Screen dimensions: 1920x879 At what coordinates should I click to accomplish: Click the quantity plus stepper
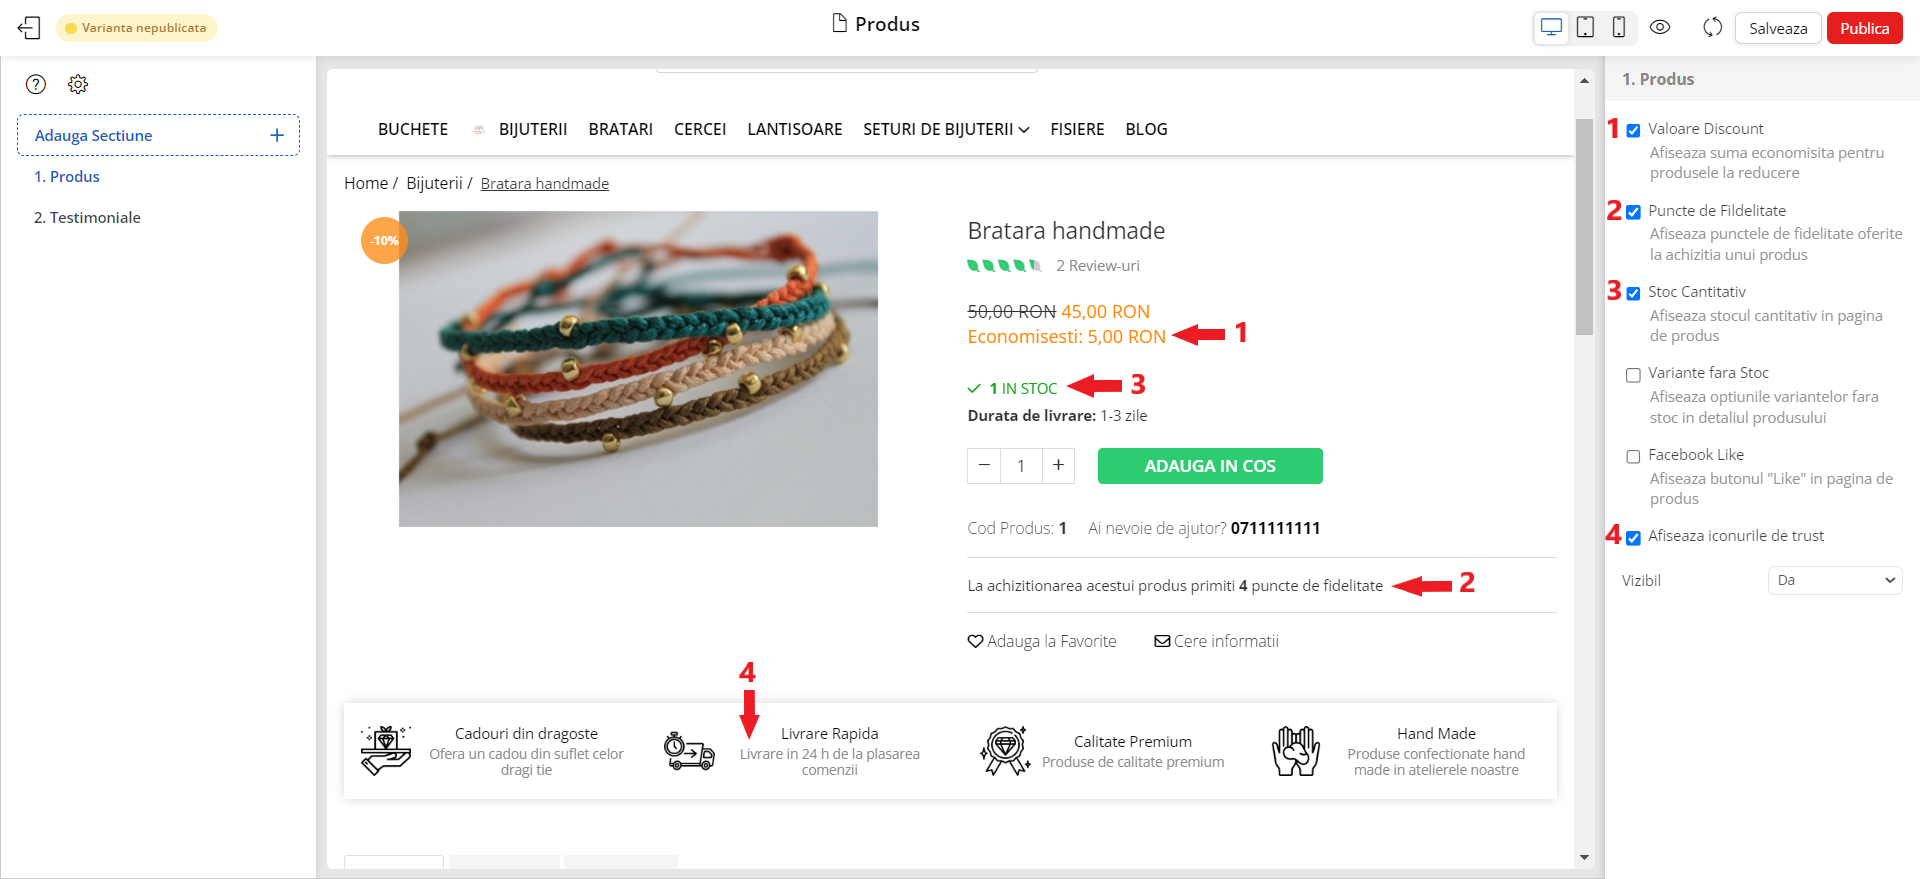(x=1058, y=466)
